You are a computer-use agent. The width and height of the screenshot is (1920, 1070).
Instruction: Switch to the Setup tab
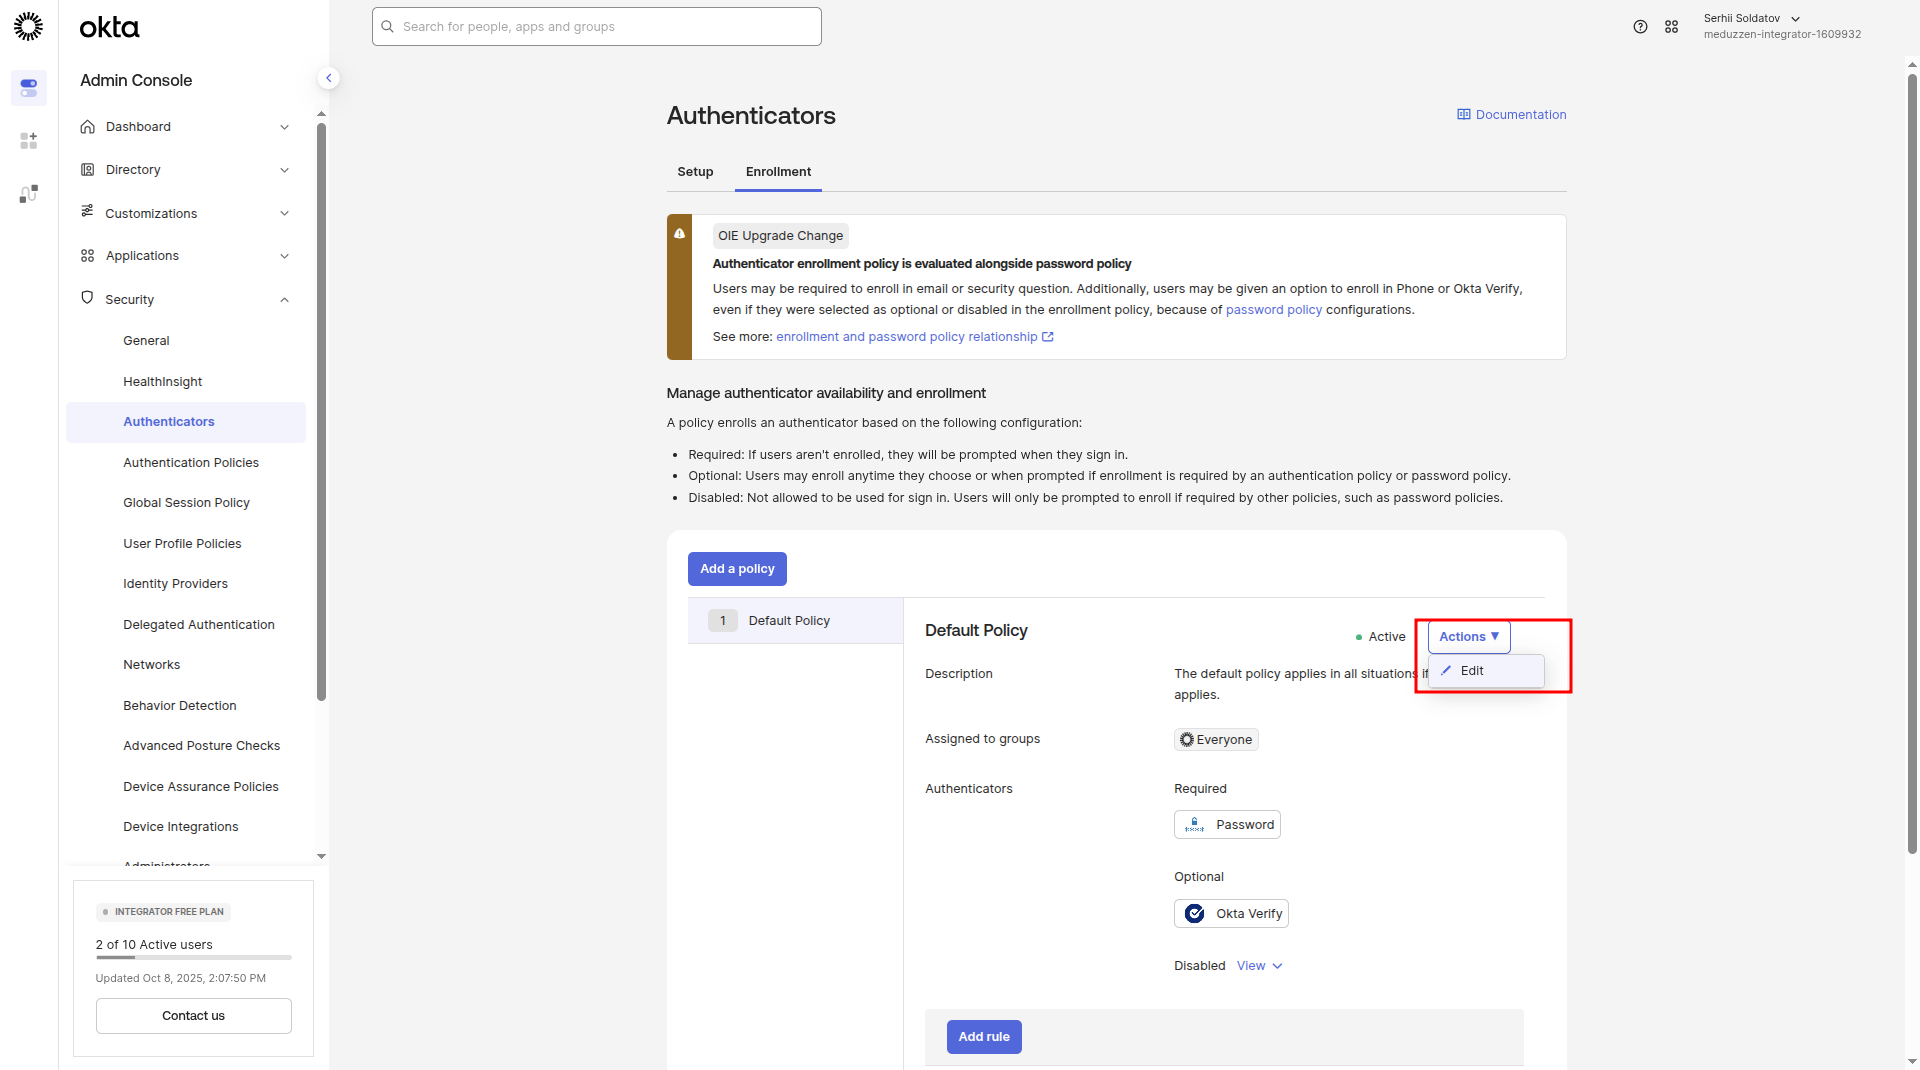tap(695, 172)
